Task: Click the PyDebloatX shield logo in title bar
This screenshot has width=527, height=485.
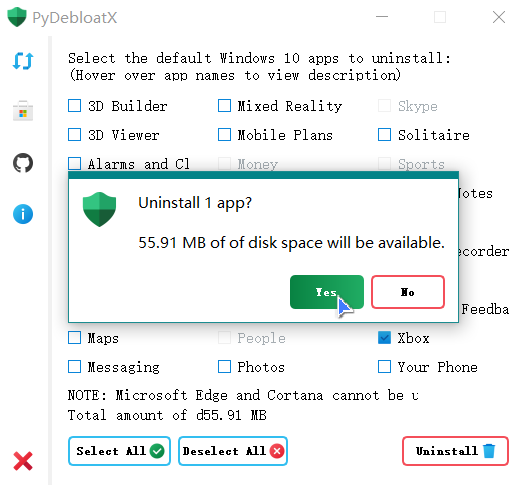Action: (17, 17)
